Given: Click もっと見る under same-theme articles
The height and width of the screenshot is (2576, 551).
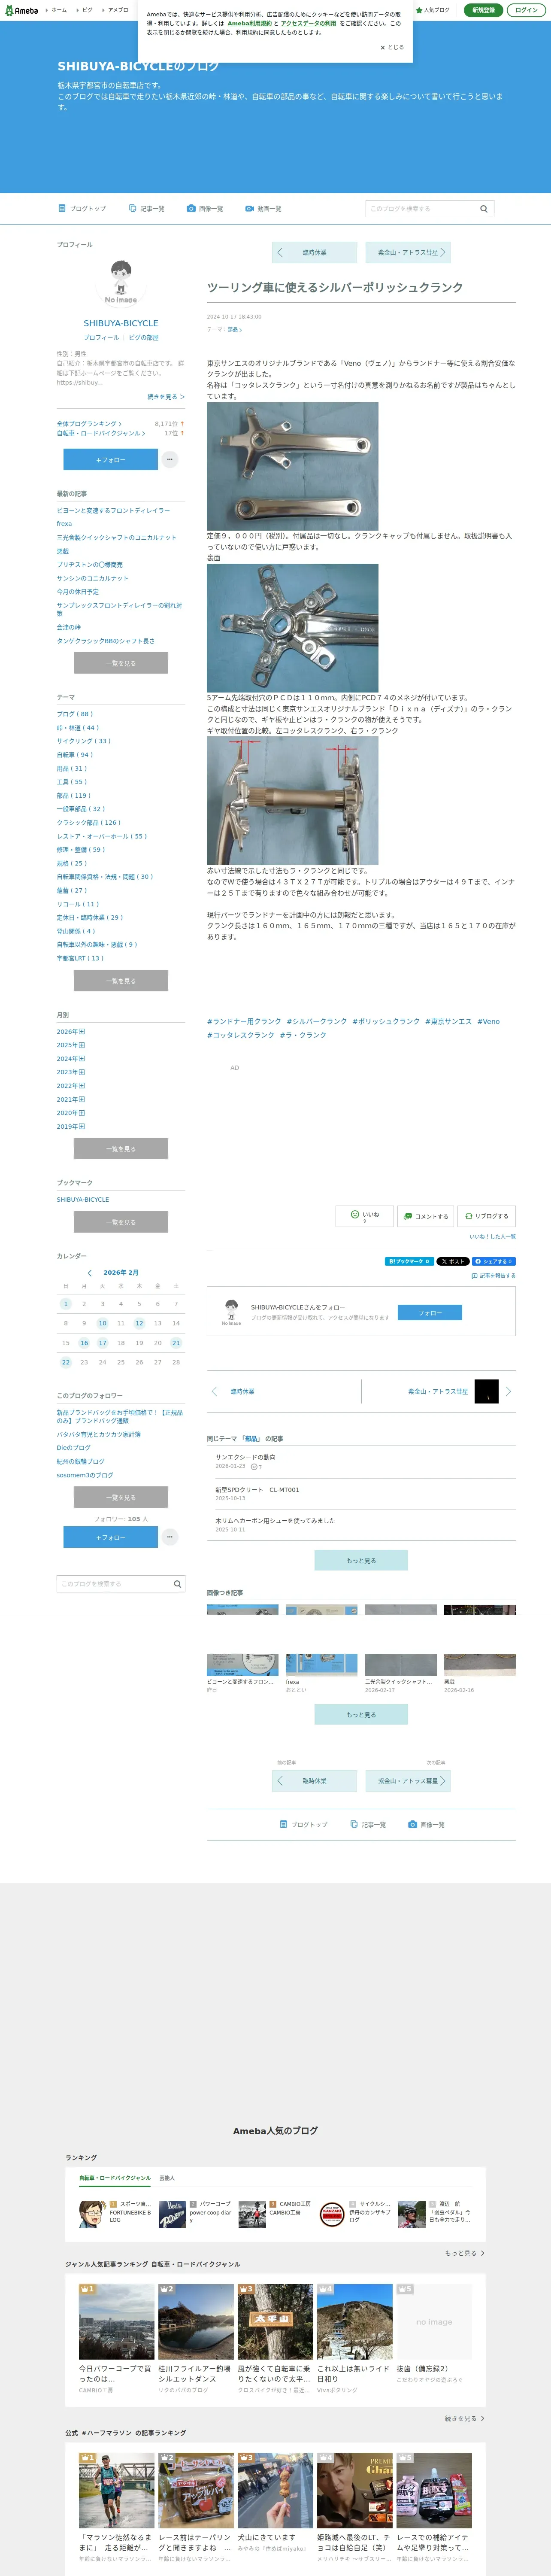Looking at the screenshot, I should pos(361,1560).
